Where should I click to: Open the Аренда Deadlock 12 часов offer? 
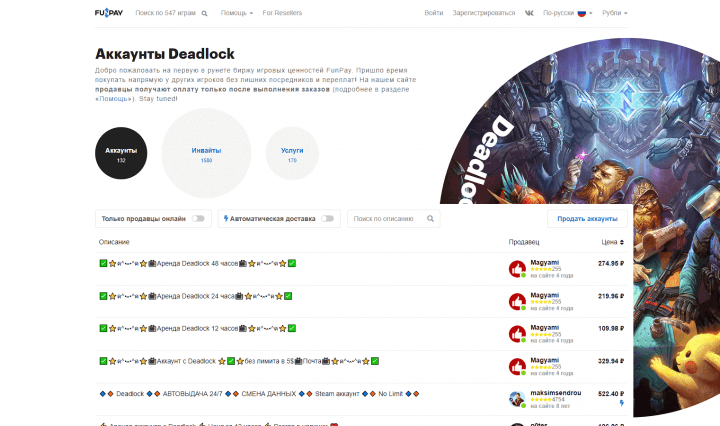coord(197,329)
